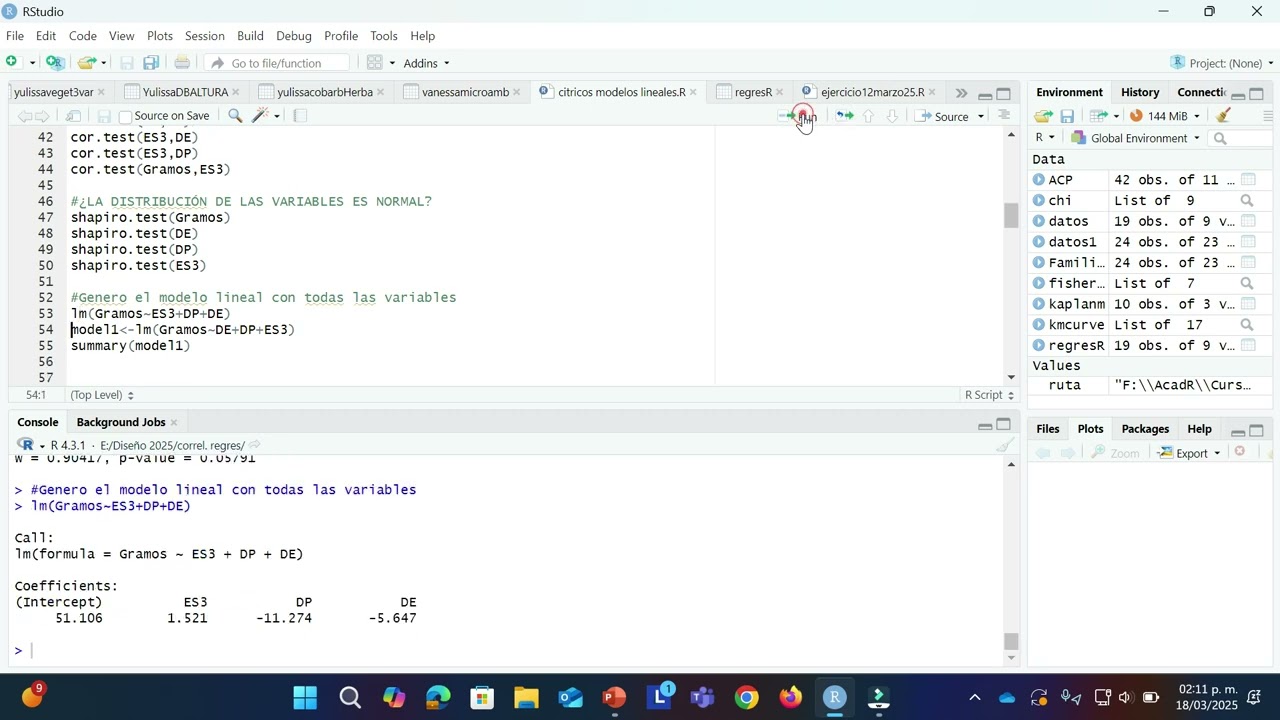Screen dimensions: 1280x720
Task: Expand the kaplanm object details
Action: tap(1039, 304)
